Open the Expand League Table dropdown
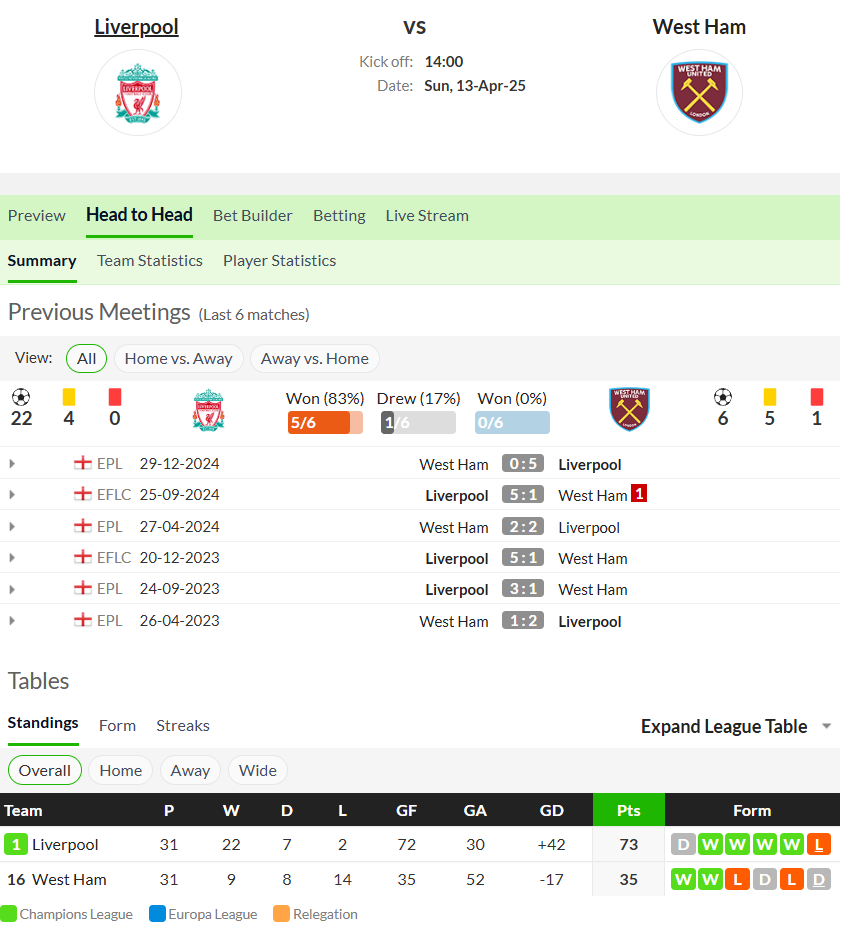 click(736, 726)
